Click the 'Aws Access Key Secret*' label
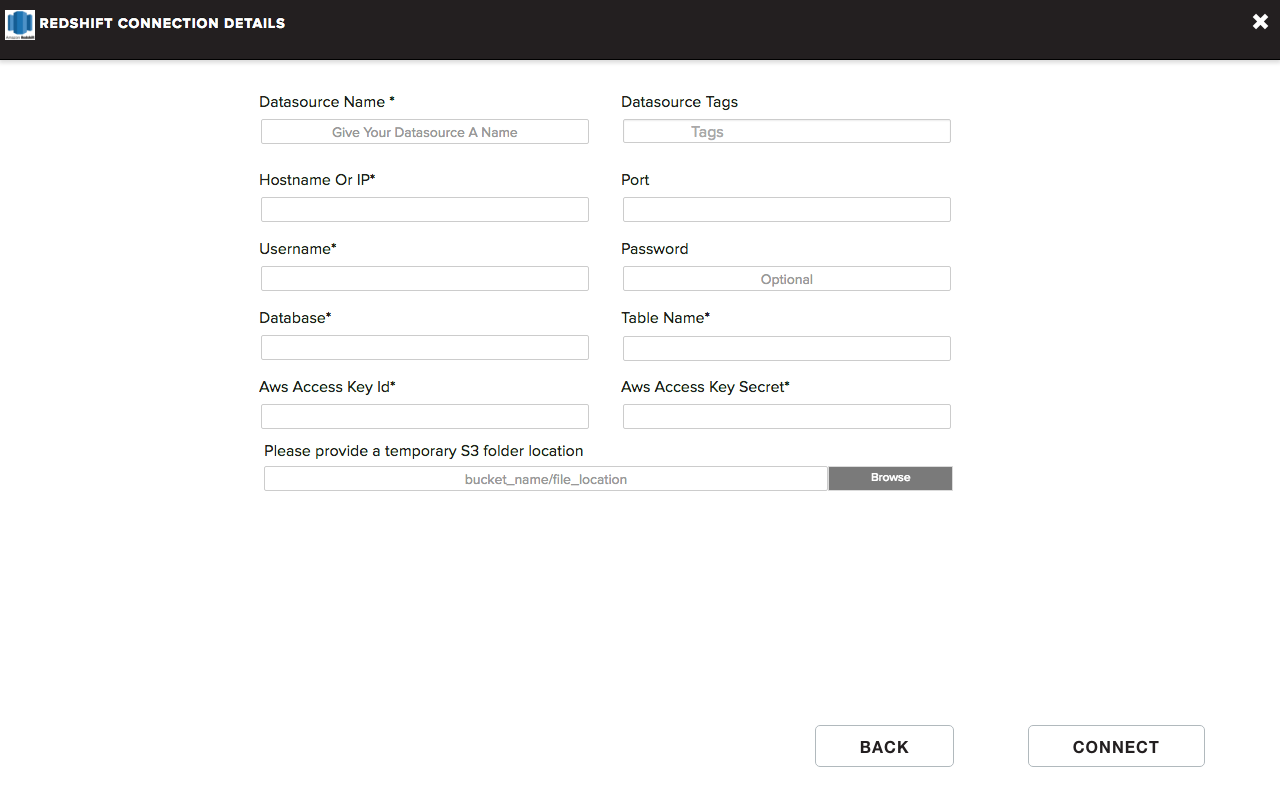Viewport: 1280px width, 800px height. (x=705, y=387)
